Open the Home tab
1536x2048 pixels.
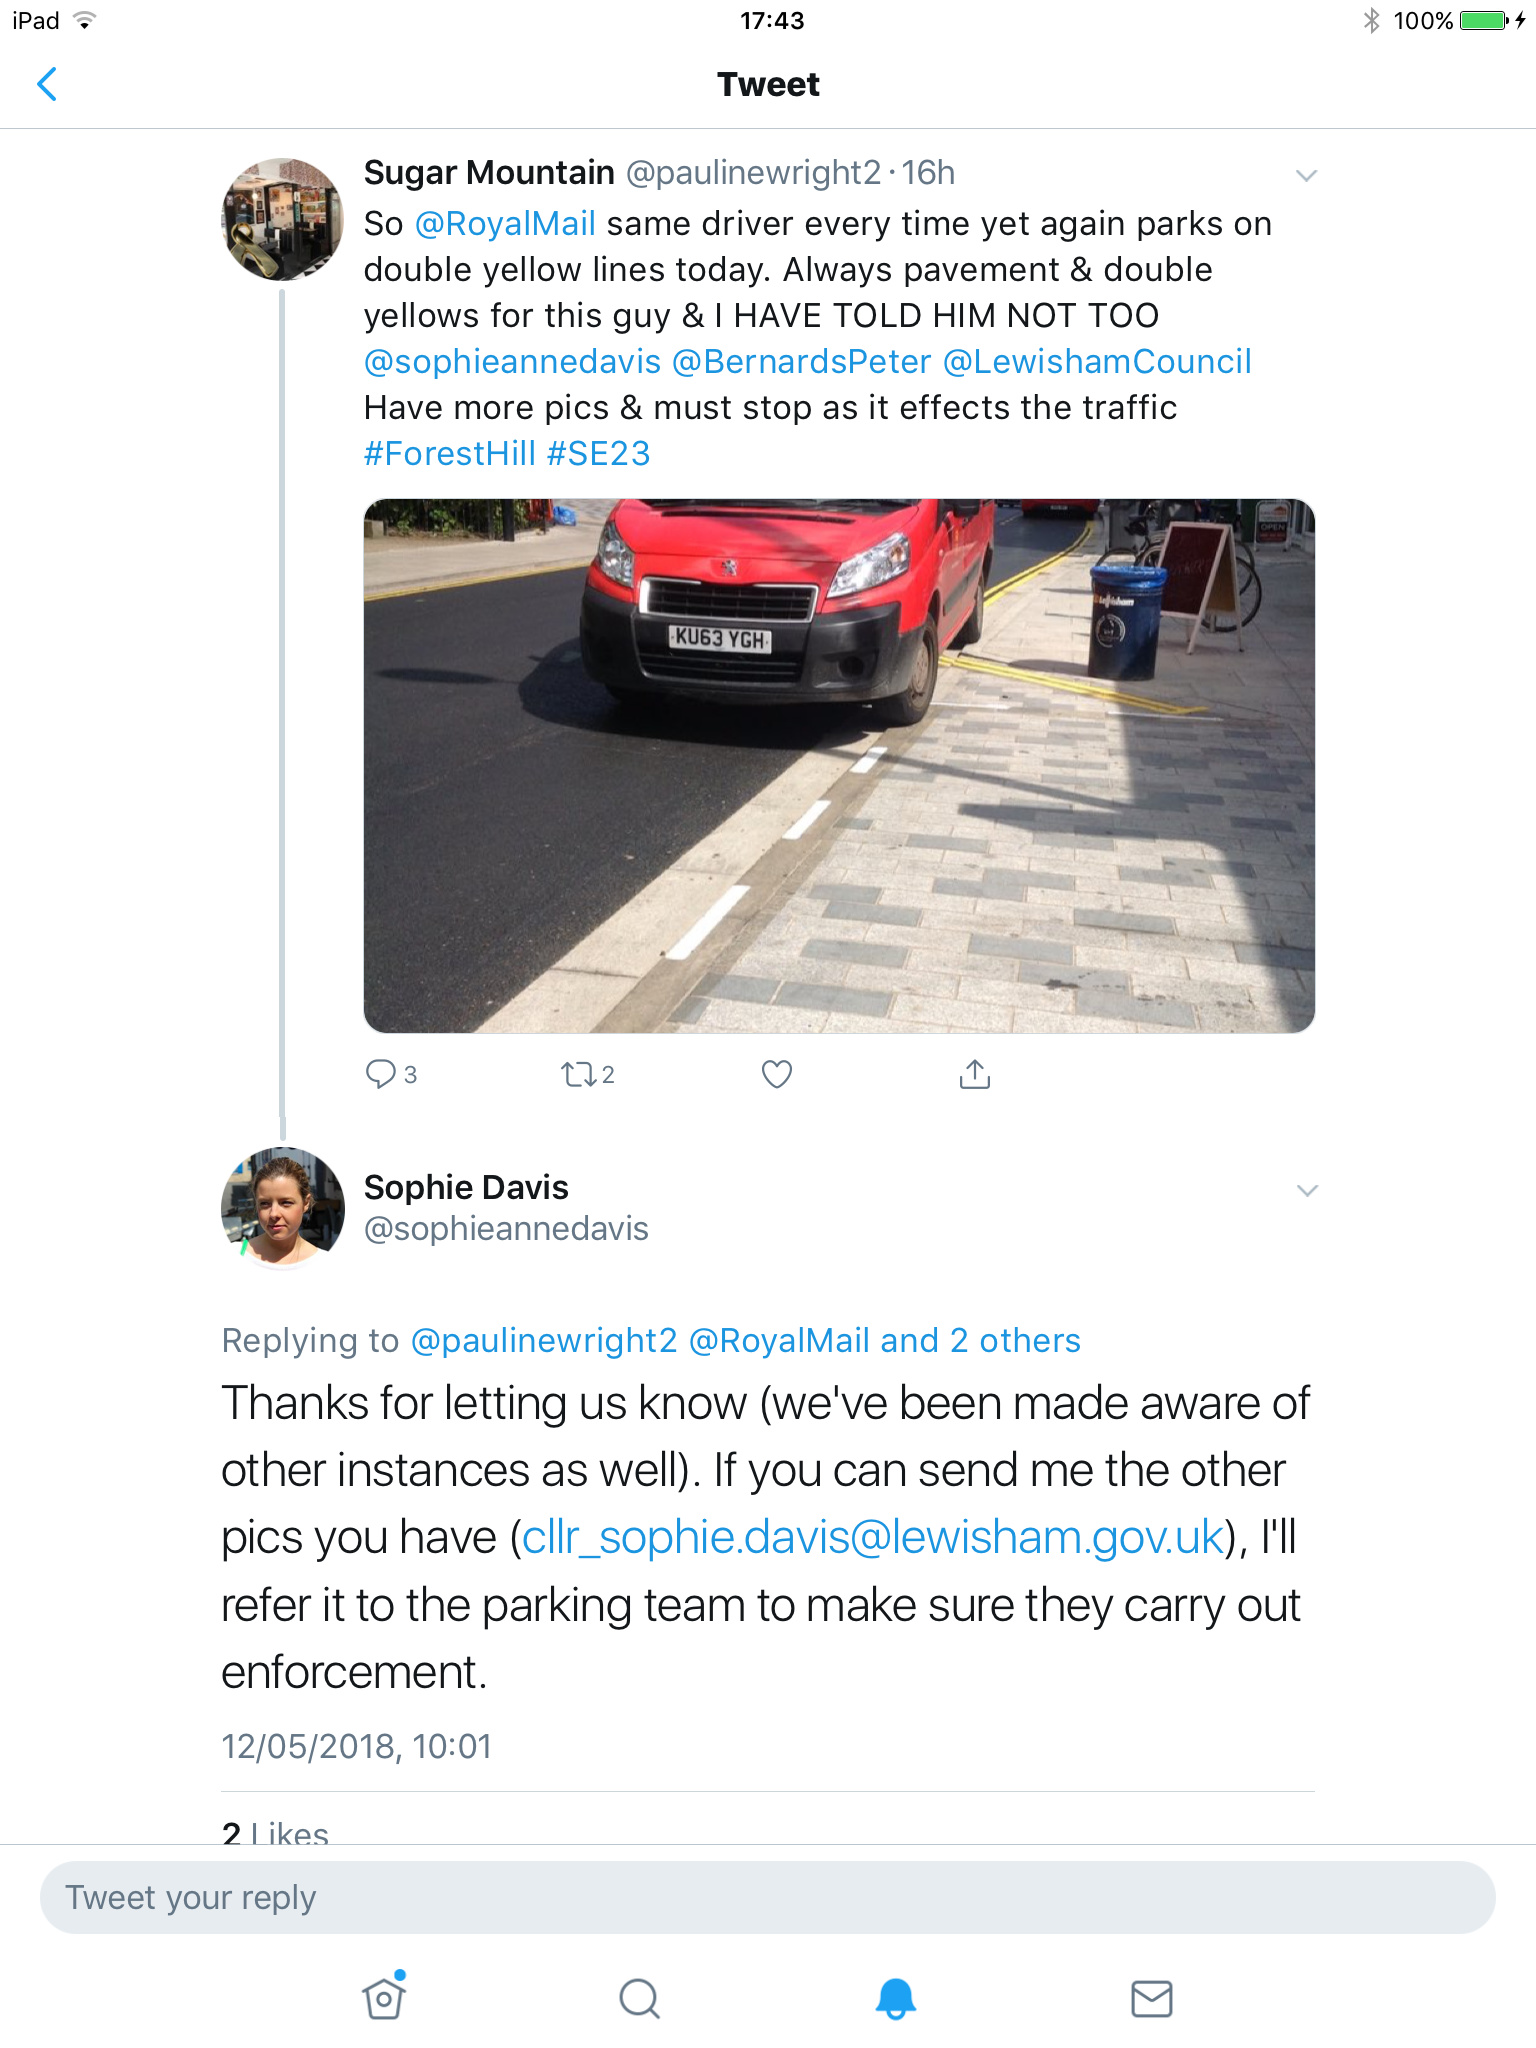coord(384,1998)
